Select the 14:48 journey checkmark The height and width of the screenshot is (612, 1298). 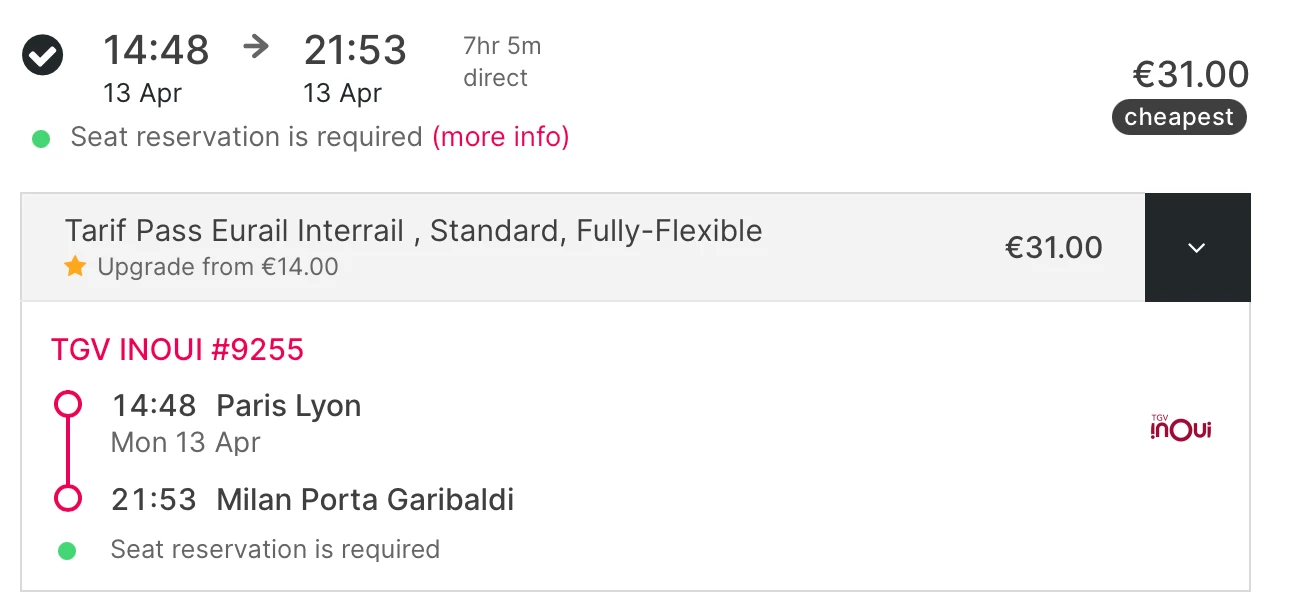point(43,55)
